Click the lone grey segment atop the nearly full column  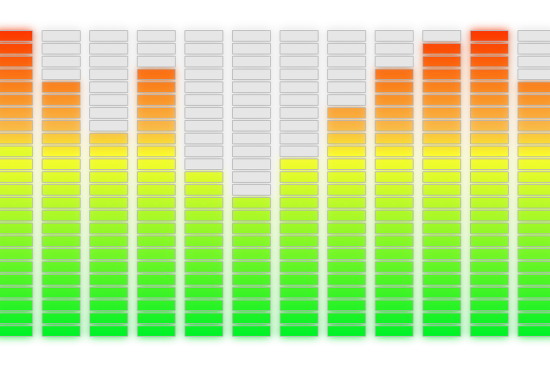click(x=442, y=36)
